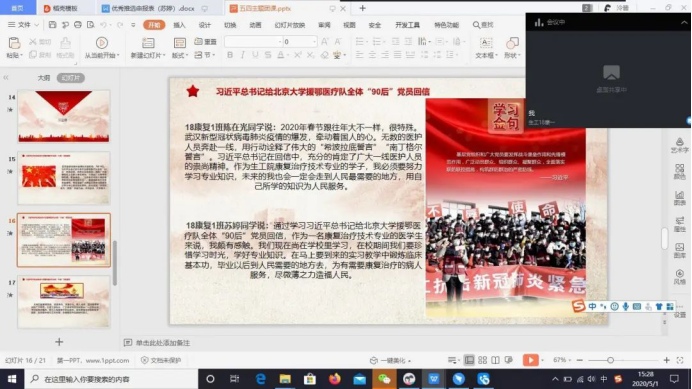Open the 幻灯片放映 ribbon tab
This screenshot has width=692, height=389.
point(290,25)
